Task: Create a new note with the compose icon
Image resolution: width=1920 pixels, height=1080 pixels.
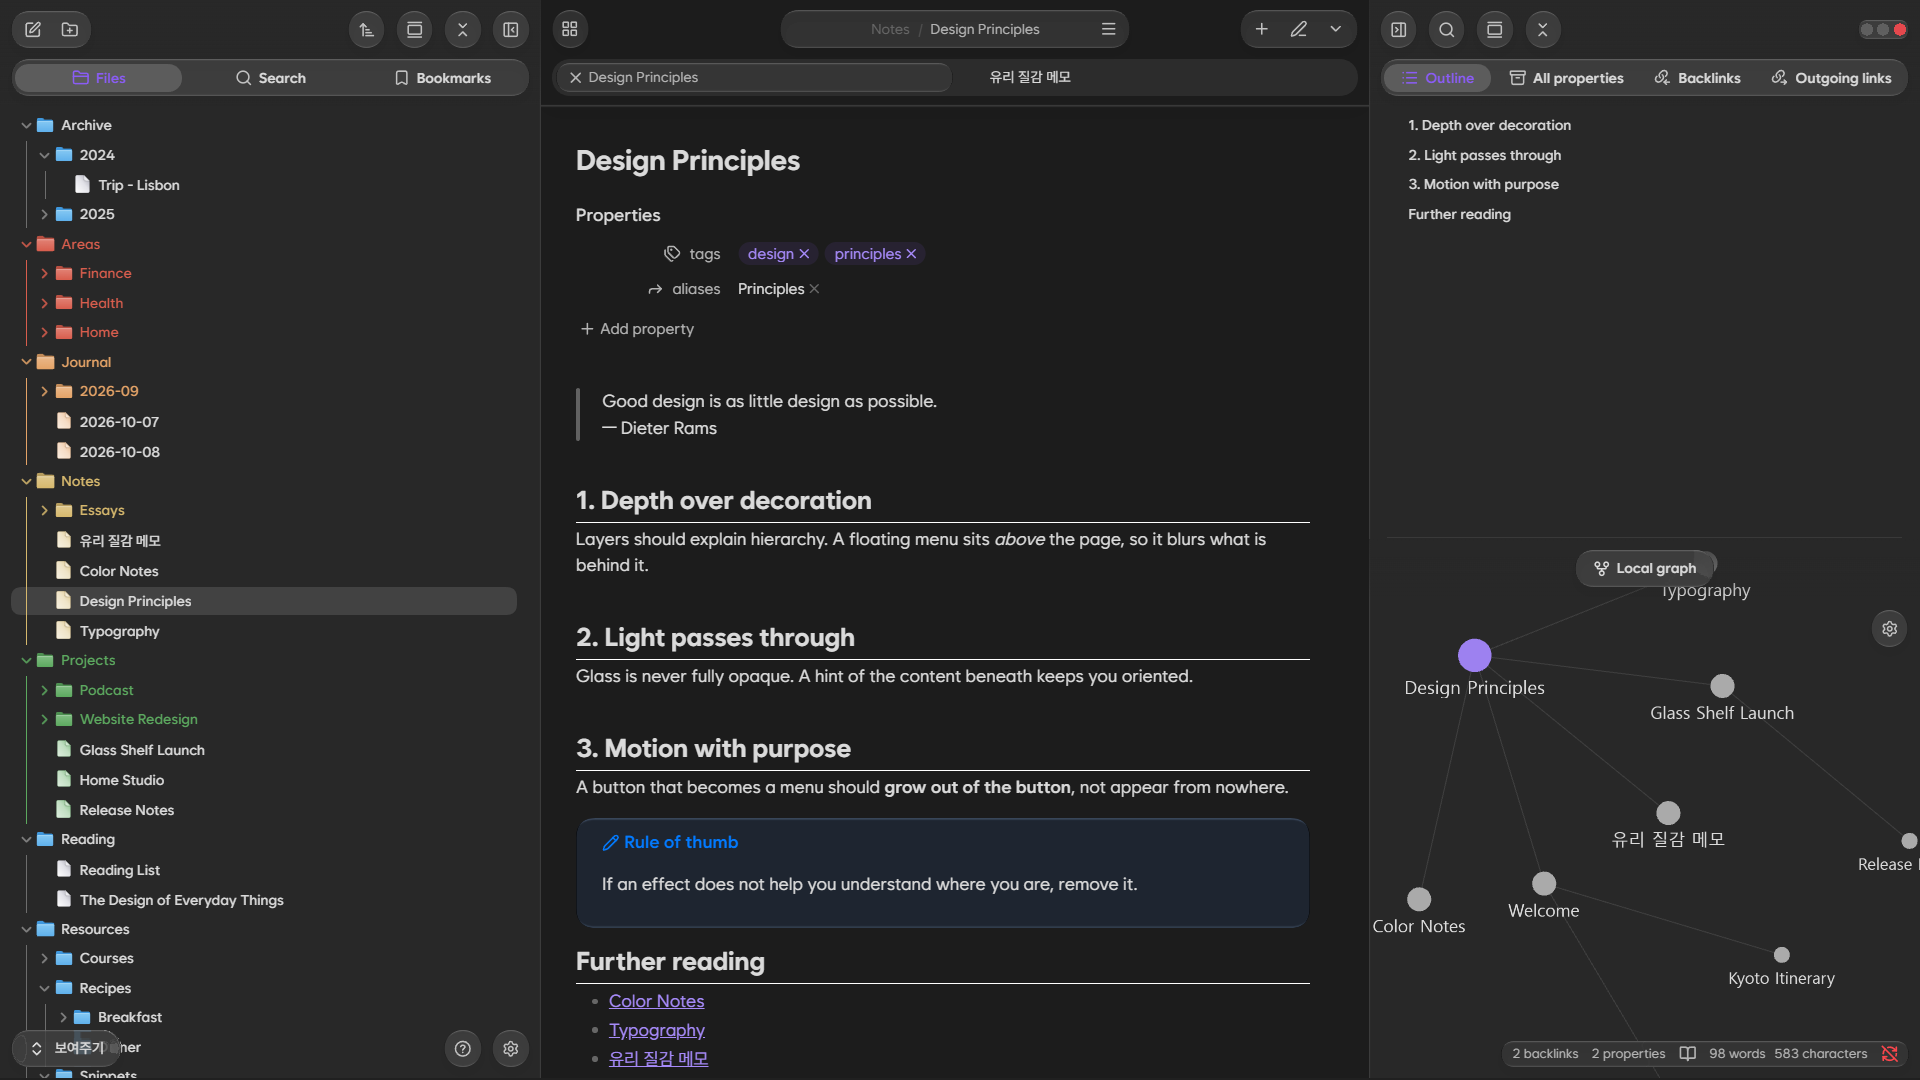Action: click(x=33, y=30)
